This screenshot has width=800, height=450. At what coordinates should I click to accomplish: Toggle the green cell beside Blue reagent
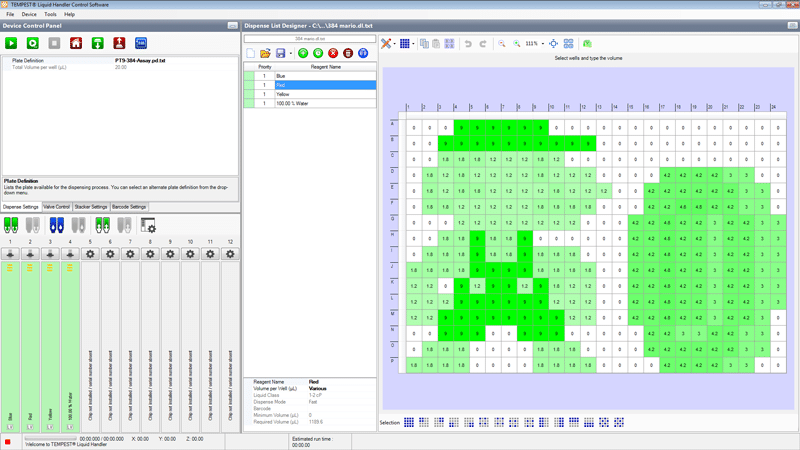point(249,76)
